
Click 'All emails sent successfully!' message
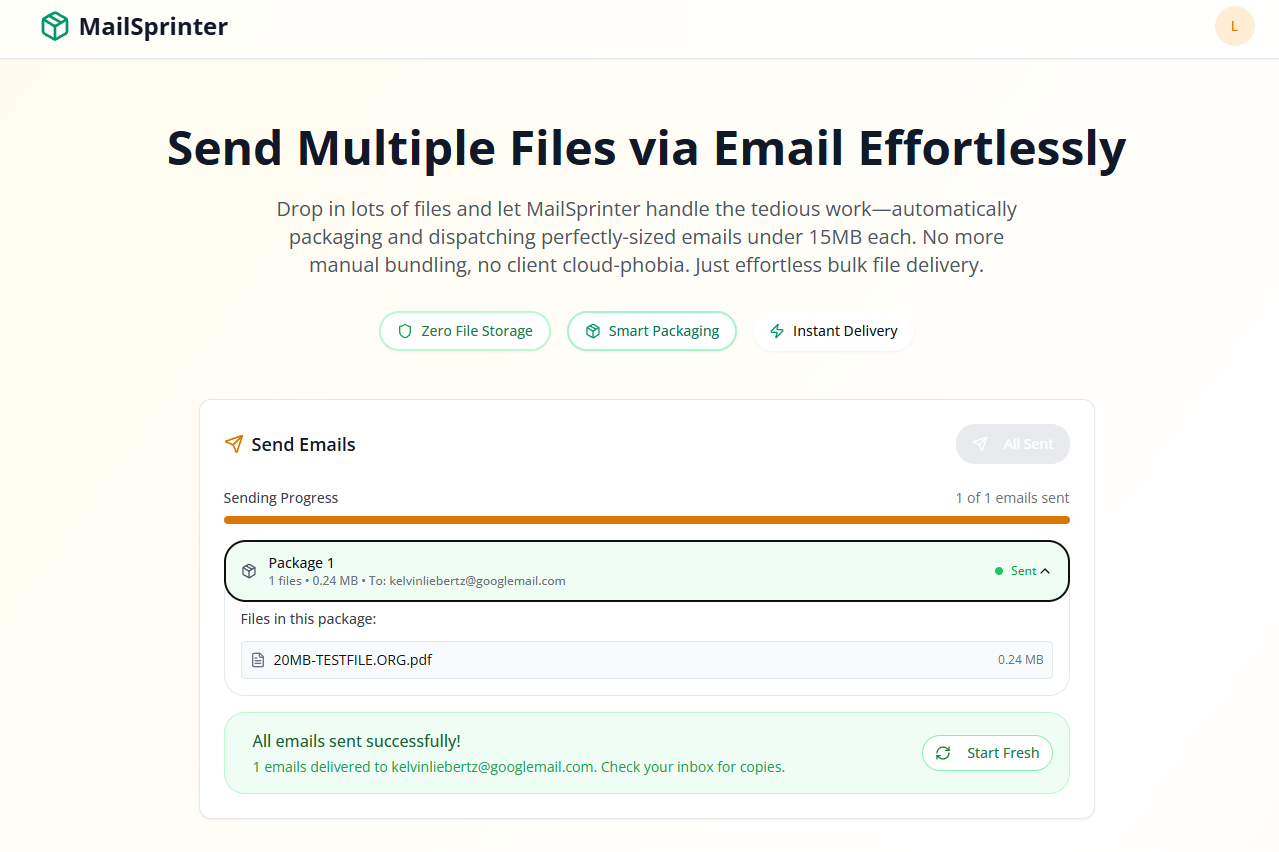pyautogui.click(x=357, y=741)
